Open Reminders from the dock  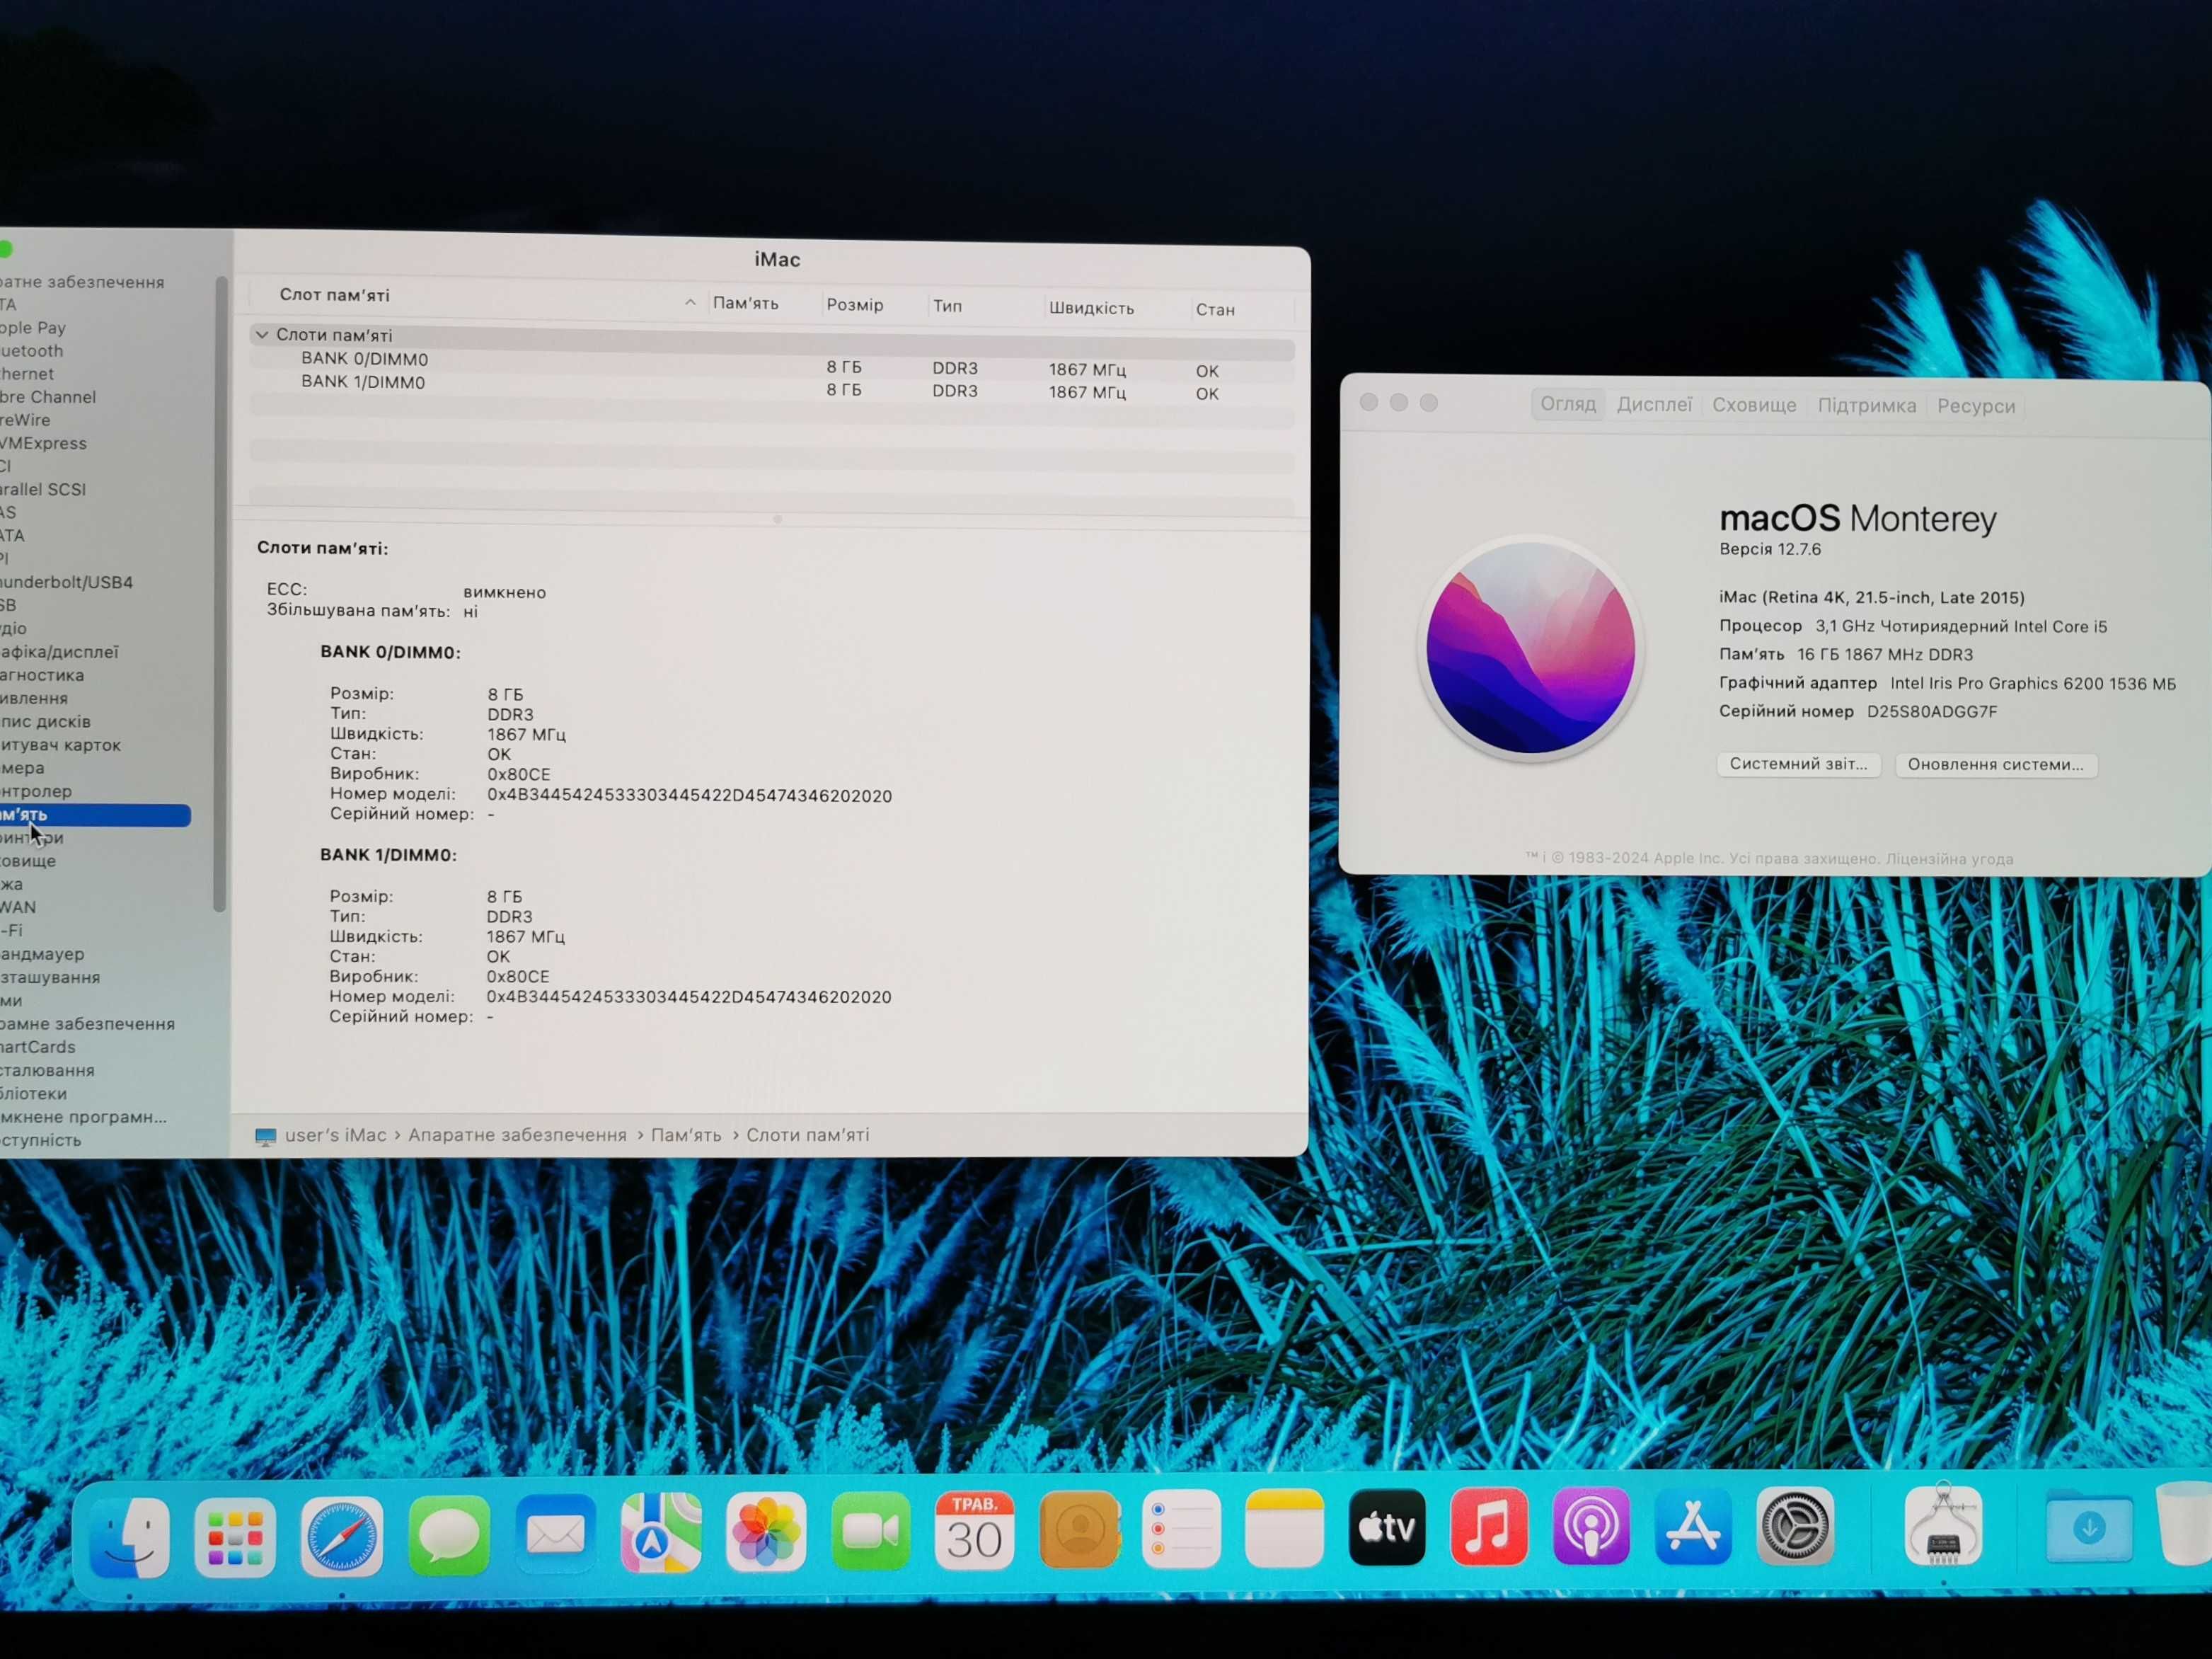[x=1181, y=1529]
